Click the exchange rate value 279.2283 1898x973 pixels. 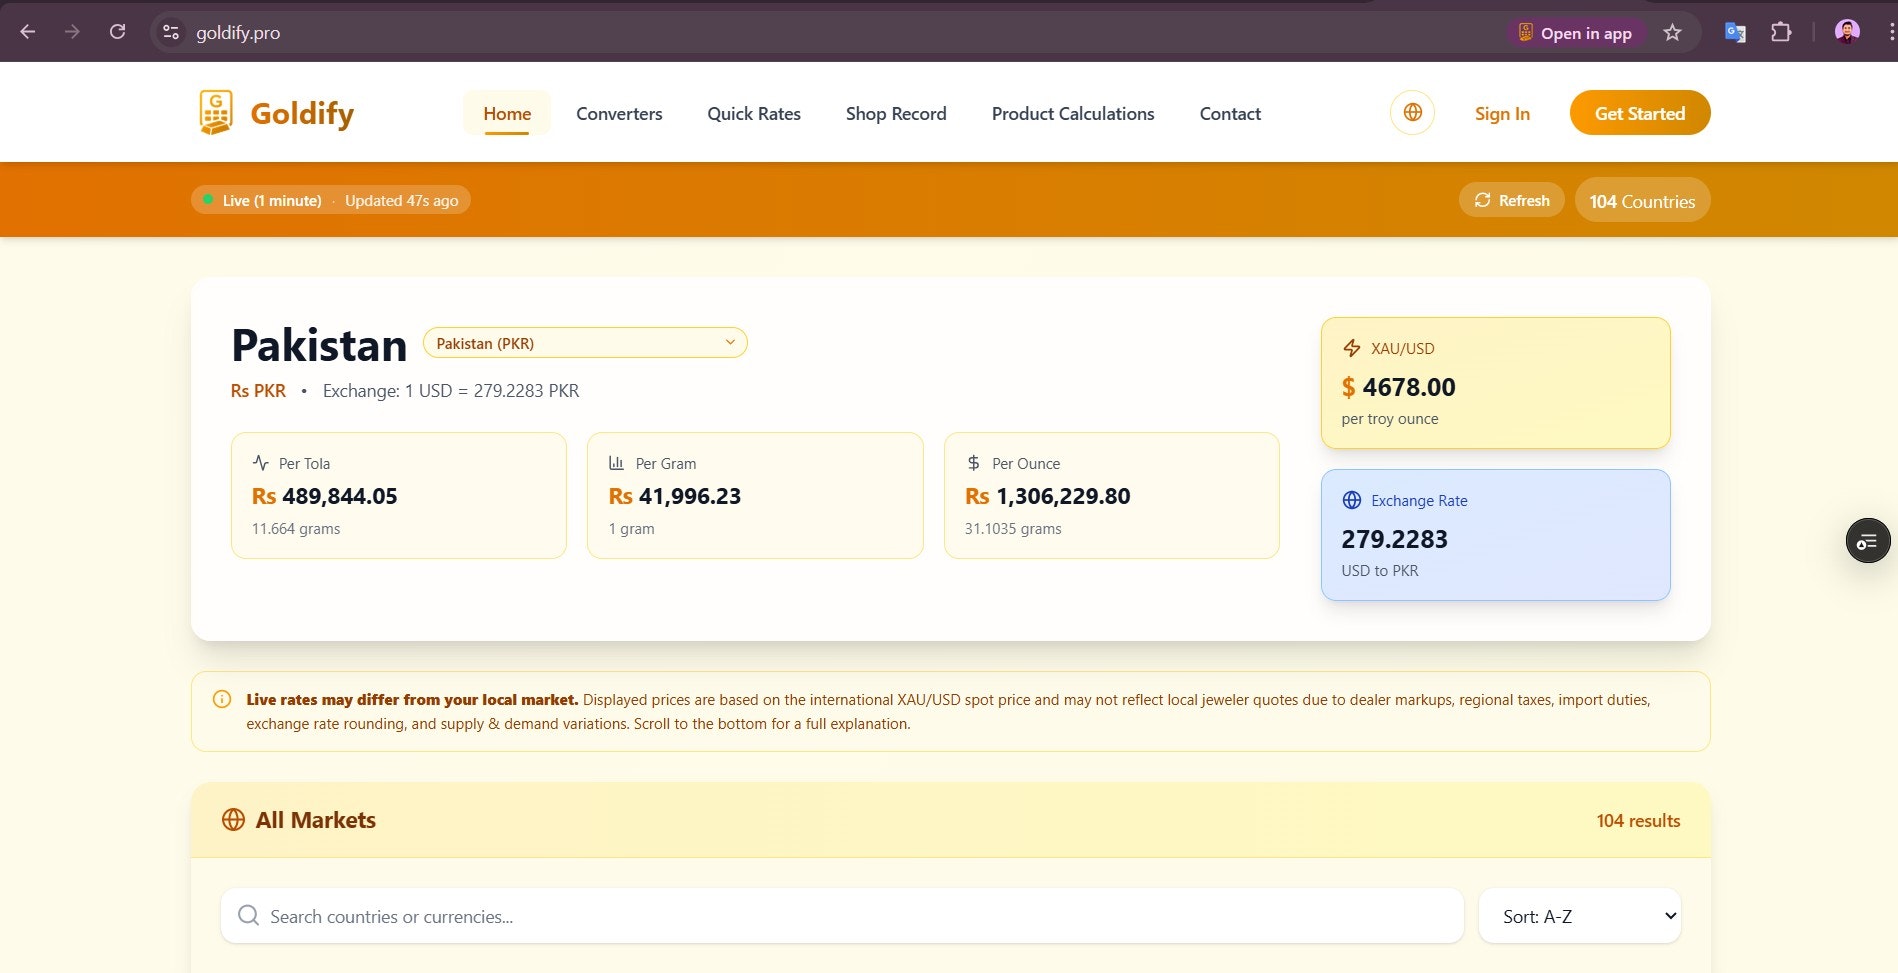1394,539
